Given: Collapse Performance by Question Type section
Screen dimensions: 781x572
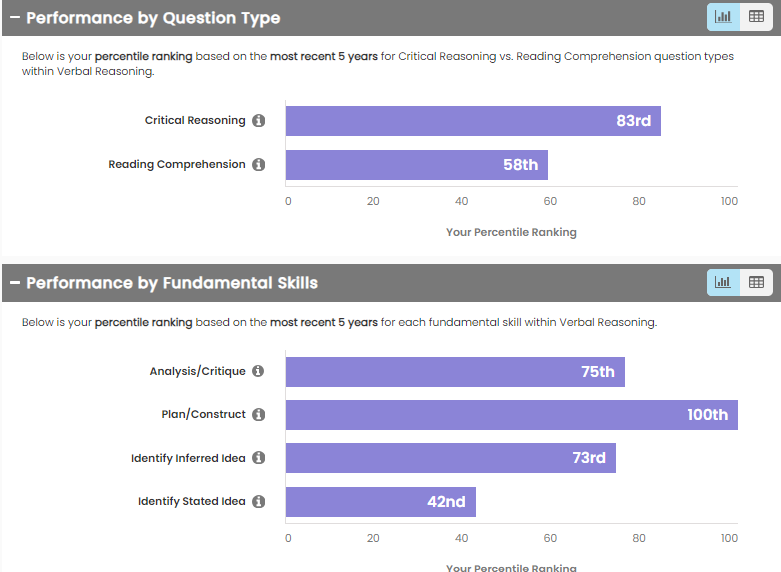Looking at the screenshot, I should click(15, 18).
